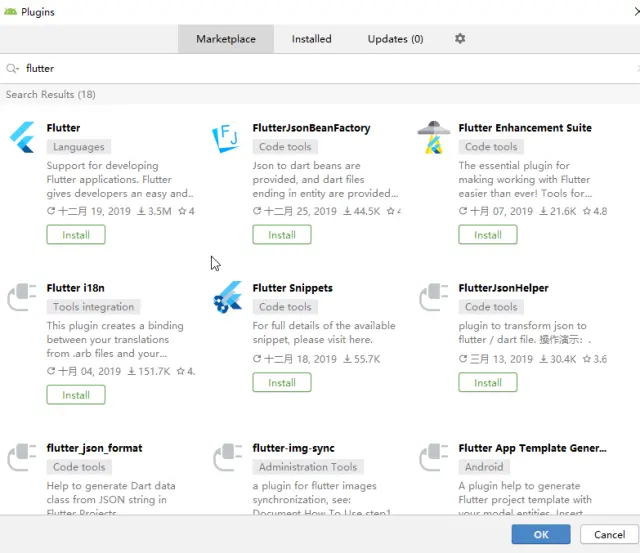Open the plugins settings gear menu
Viewport: 640px width, 553px height.
[x=460, y=39]
